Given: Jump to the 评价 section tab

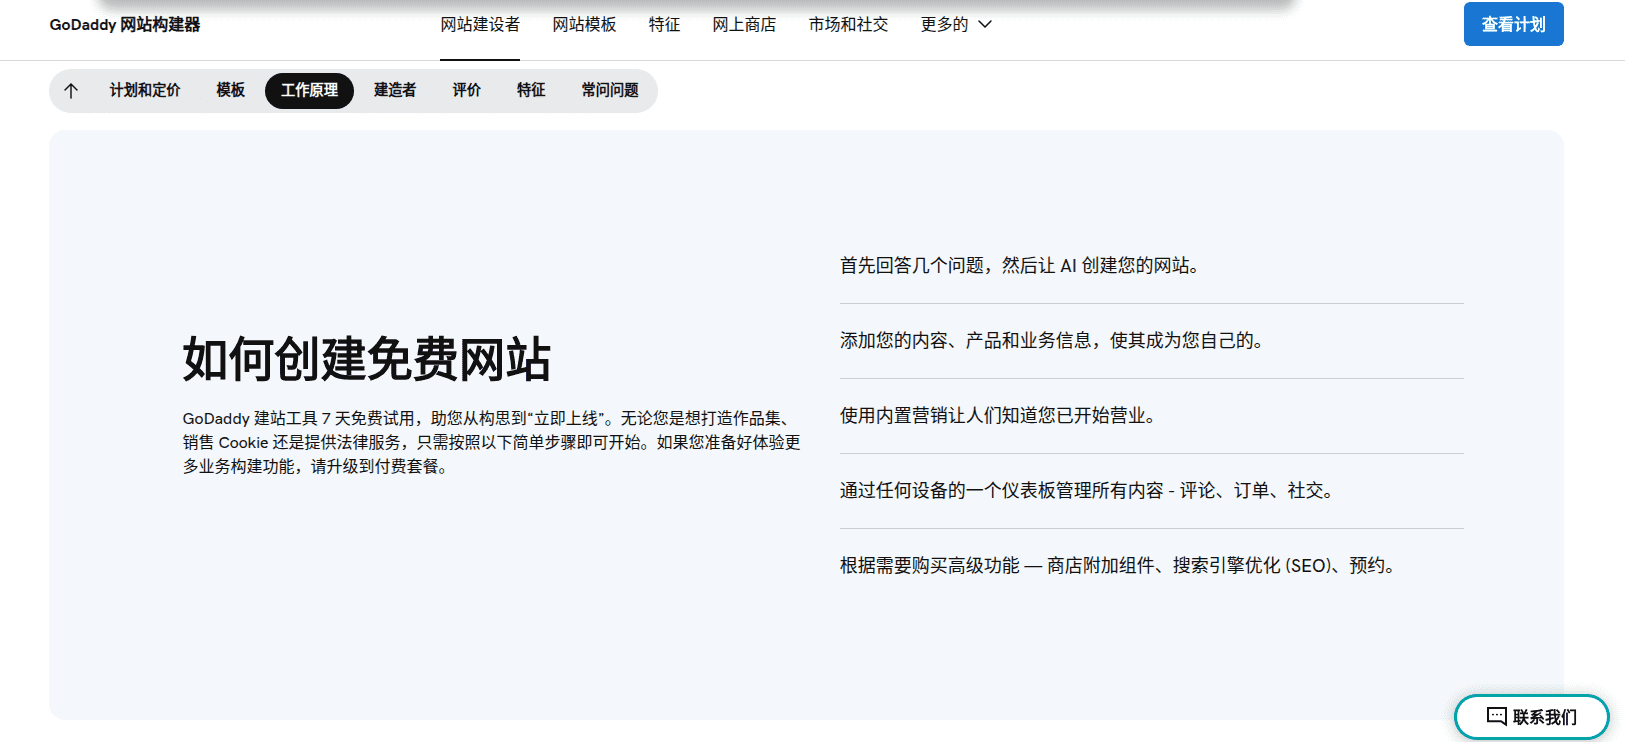Looking at the screenshot, I should coord(466,91).
